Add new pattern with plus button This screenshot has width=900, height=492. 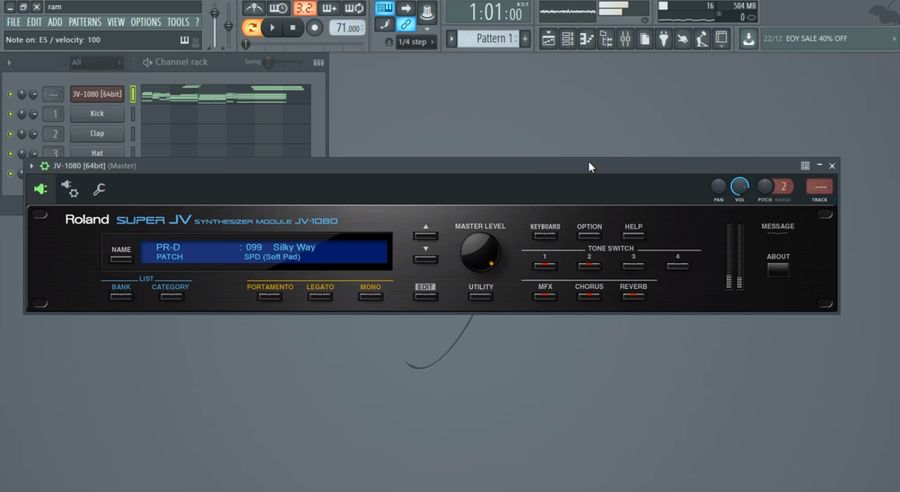pyautogui.click(x=525, y=38)
